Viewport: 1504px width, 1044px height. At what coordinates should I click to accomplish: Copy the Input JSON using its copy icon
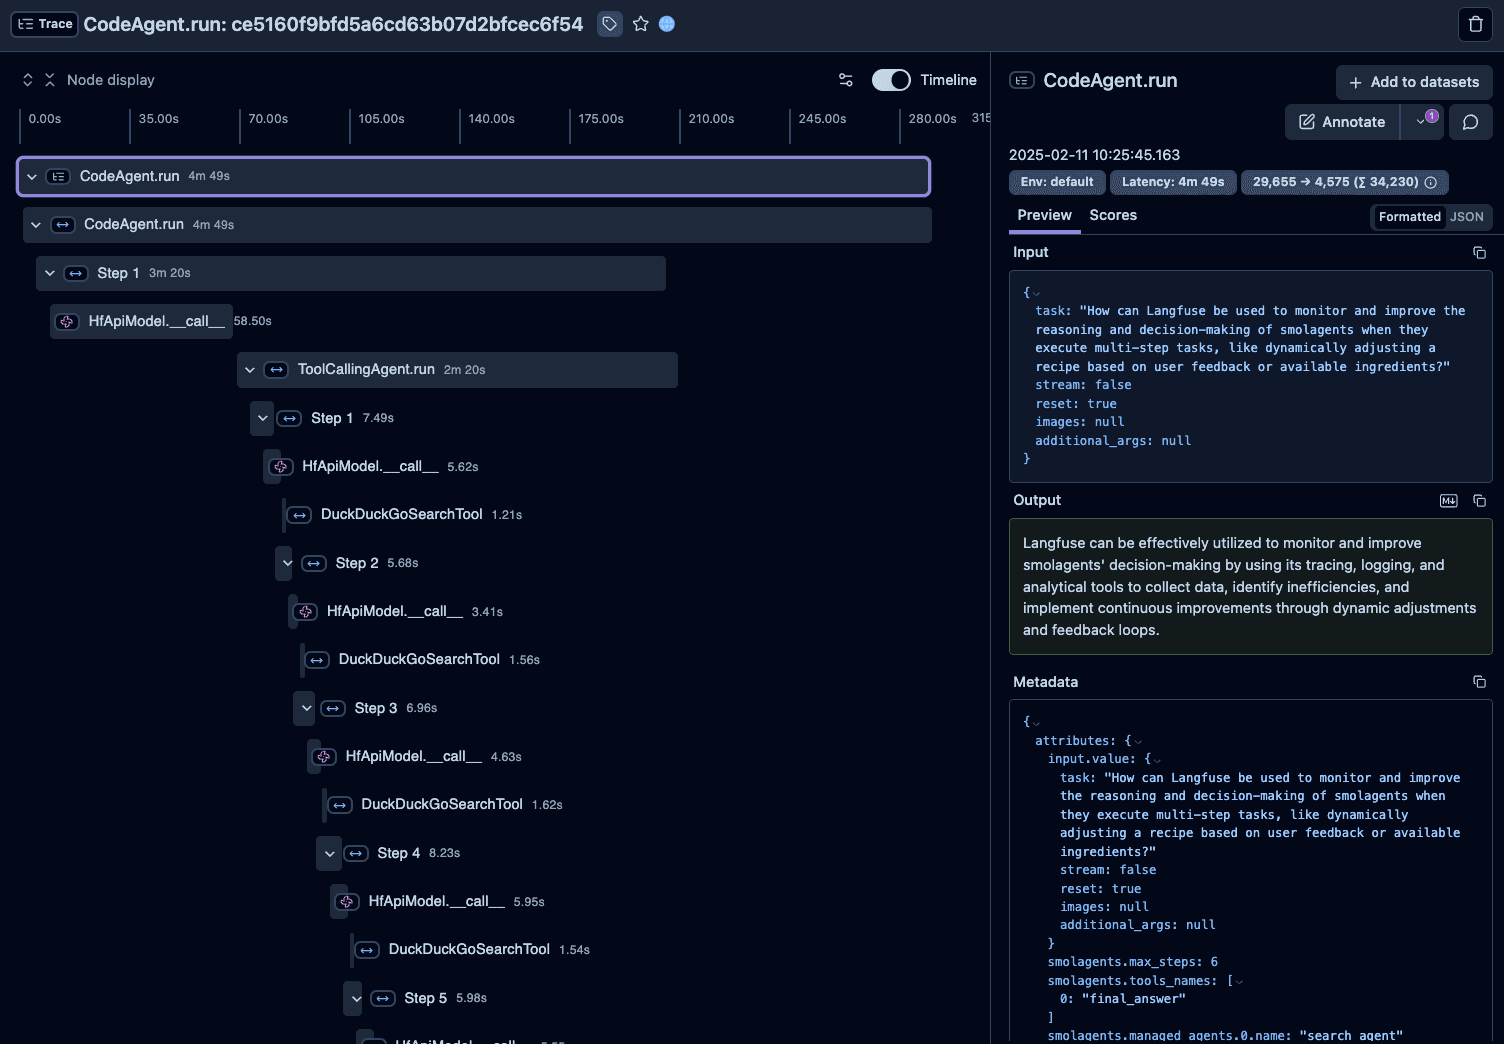point(1480,252)
